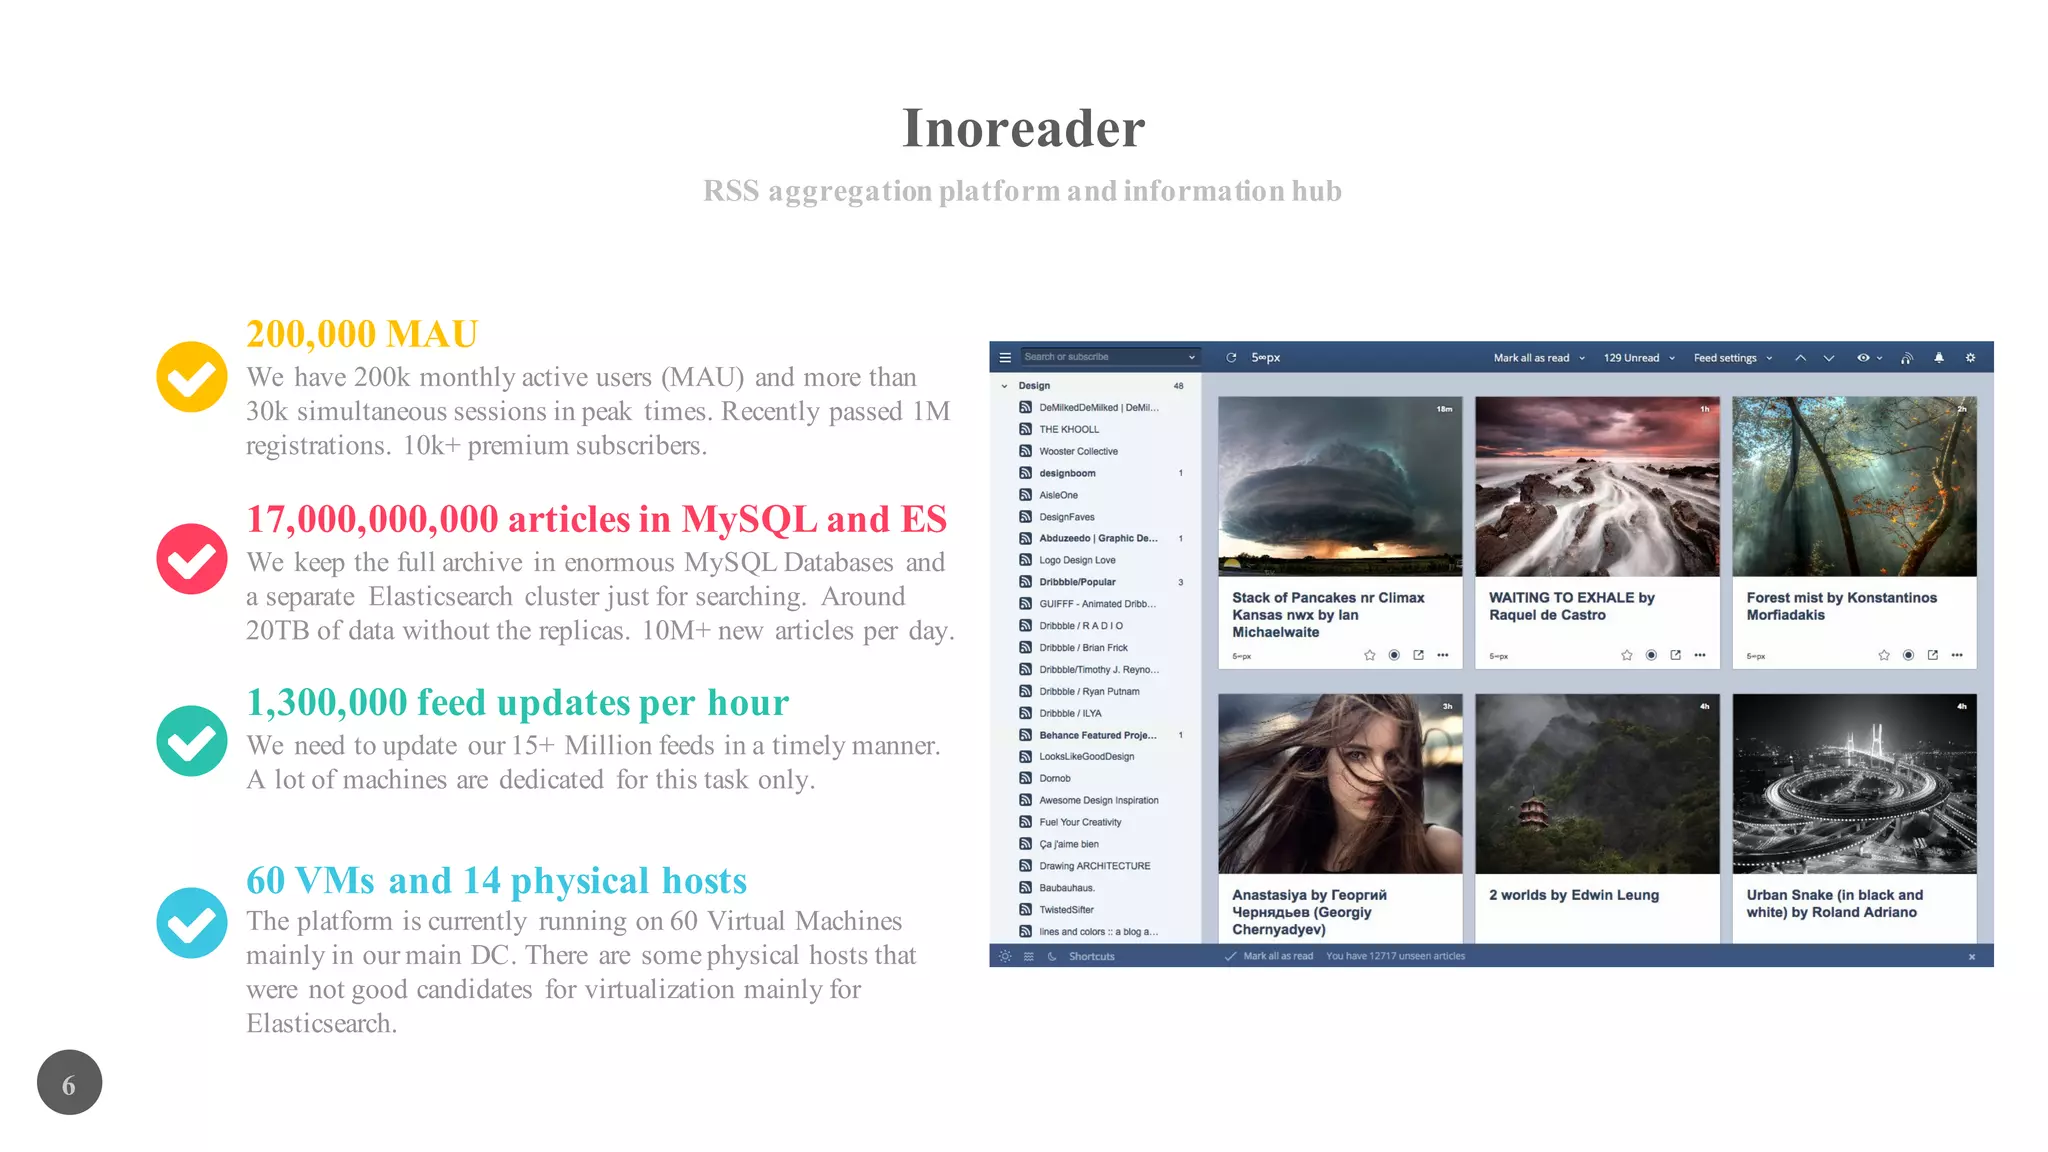Open the pagoda mountain thumbnail image
Viewport: 2048px width, 1152px height.
click(x=1597, y=784)
